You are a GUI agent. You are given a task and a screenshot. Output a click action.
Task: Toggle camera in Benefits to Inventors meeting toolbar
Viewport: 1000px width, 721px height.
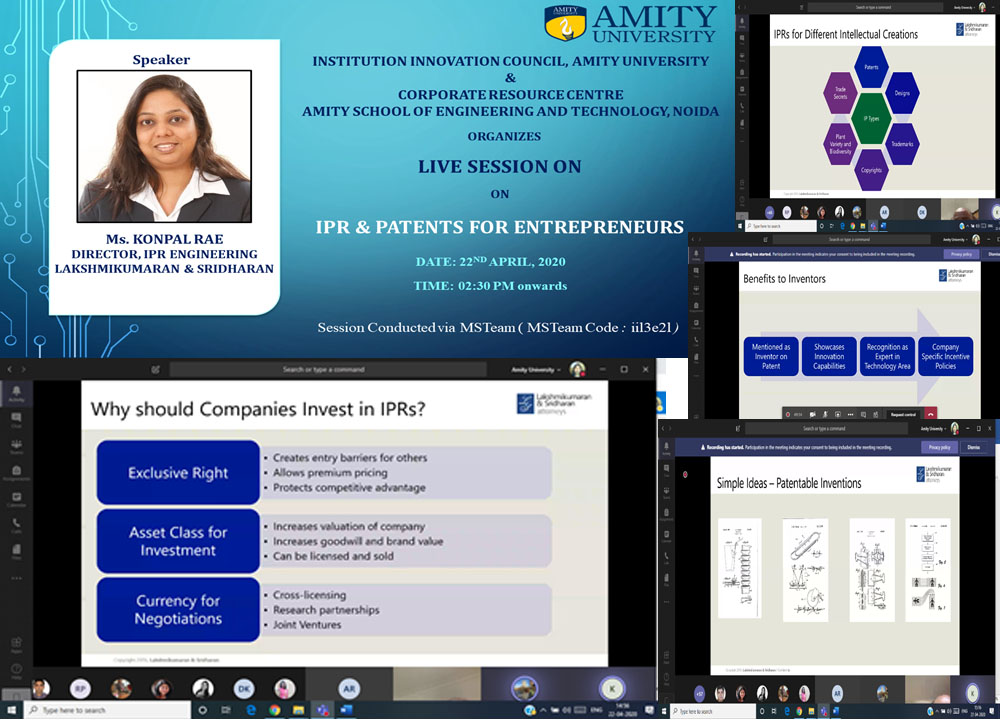point(812,414)
